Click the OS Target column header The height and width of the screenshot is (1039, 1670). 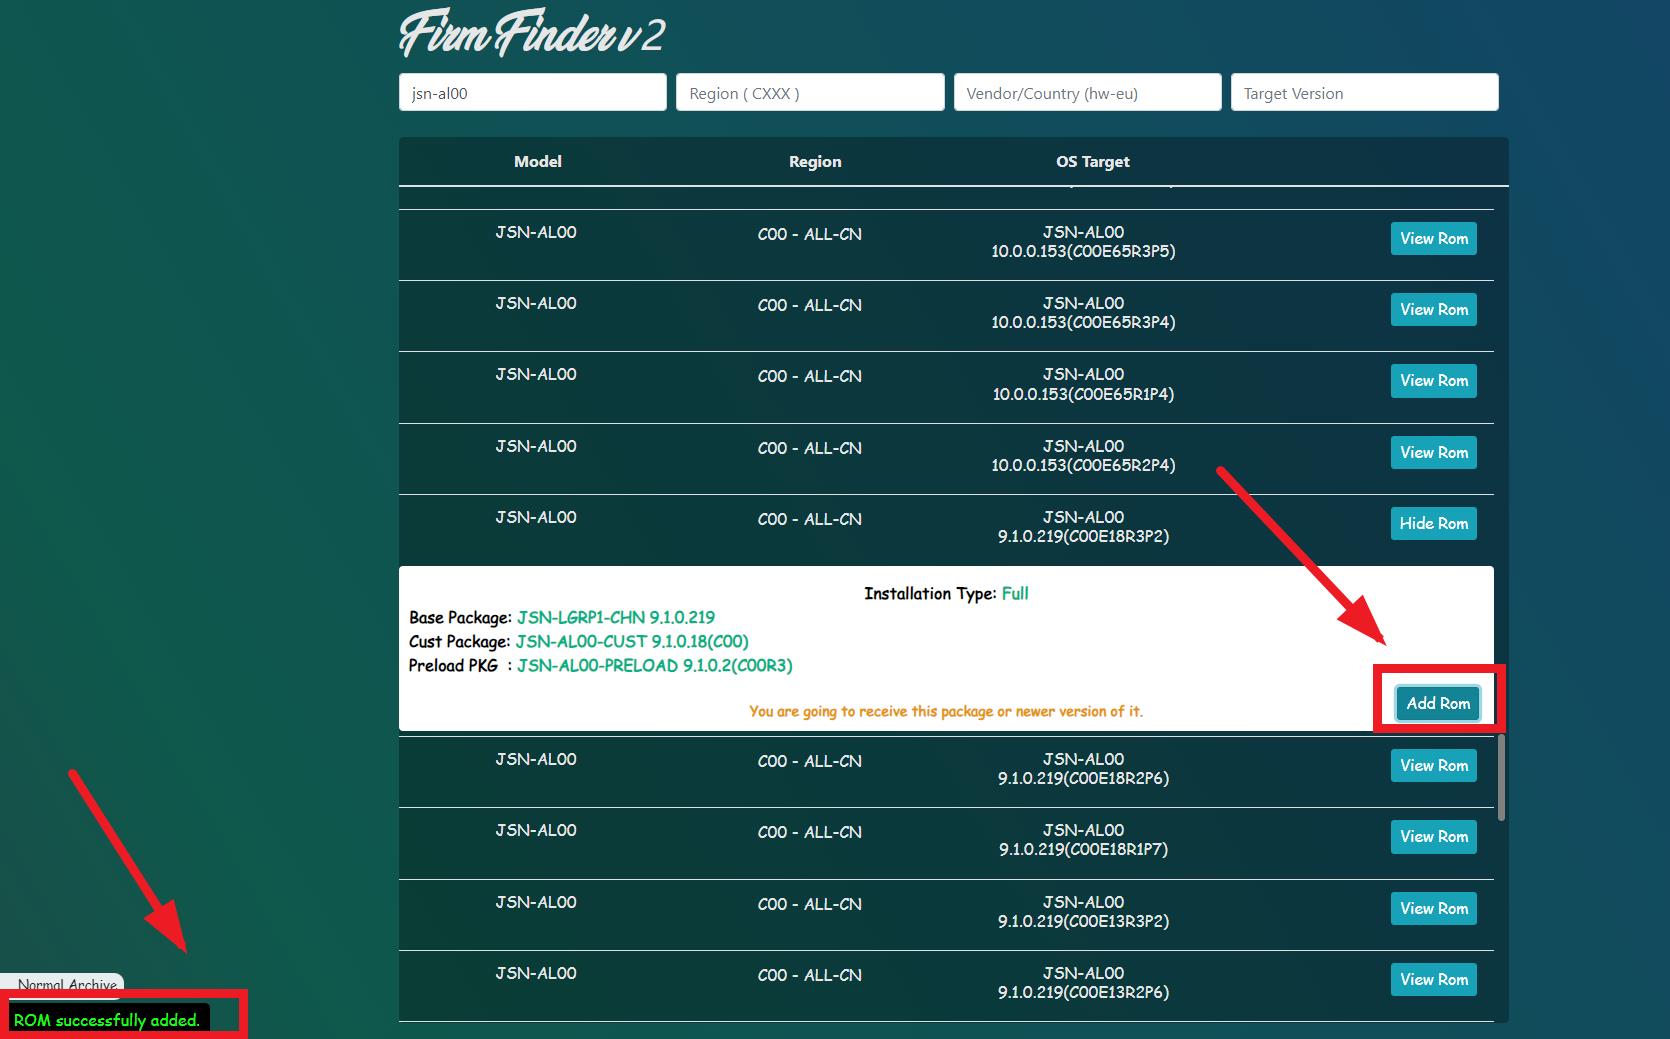click(1093, 161)
